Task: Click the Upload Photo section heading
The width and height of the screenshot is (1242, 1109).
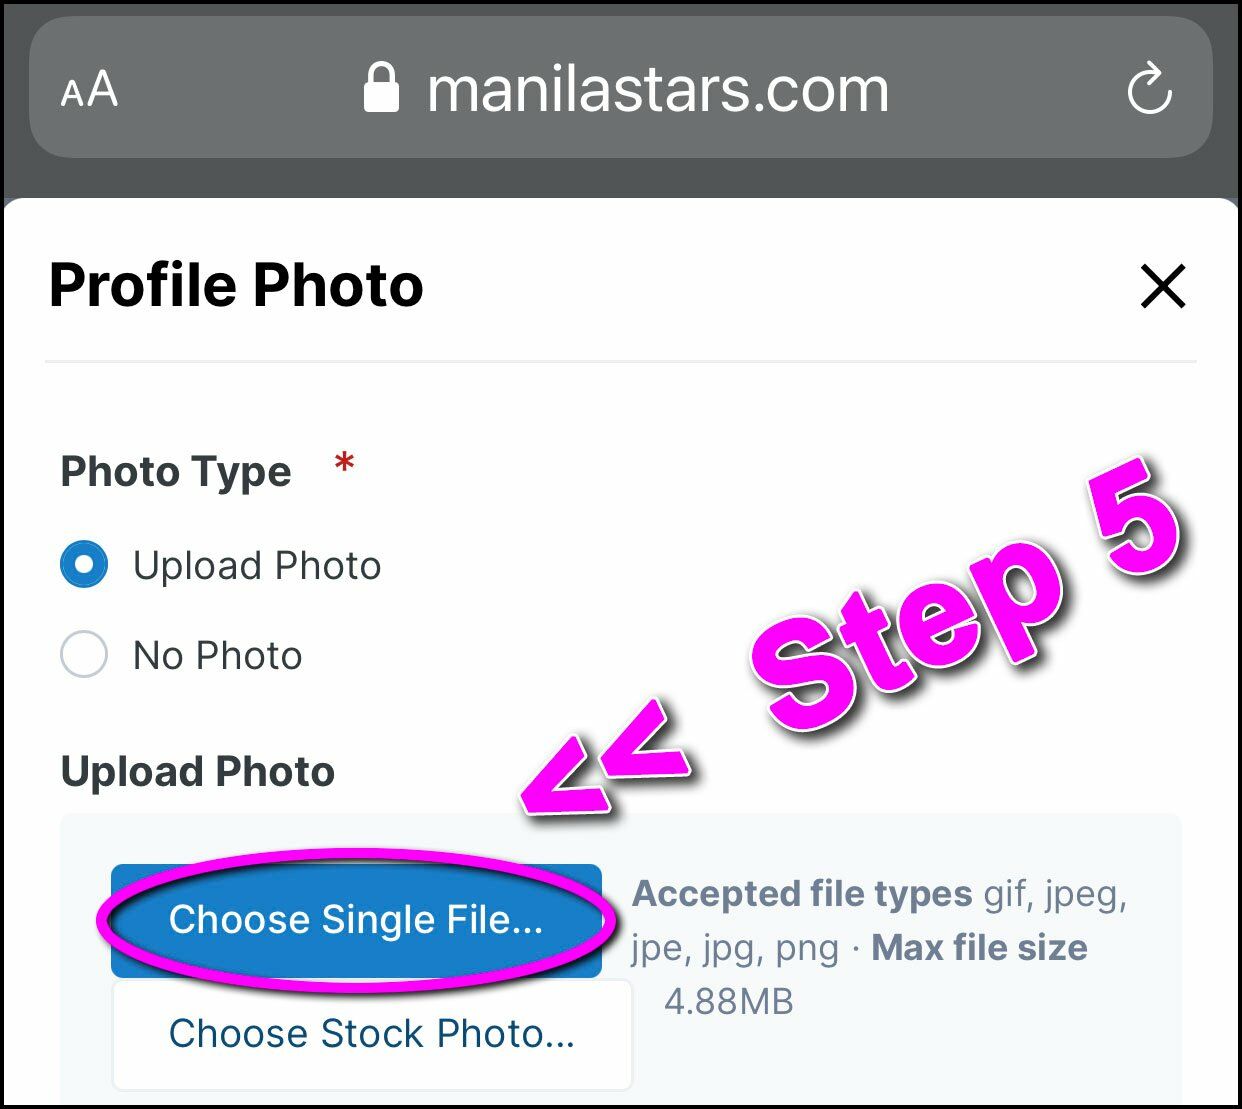Action: [198, 772]
